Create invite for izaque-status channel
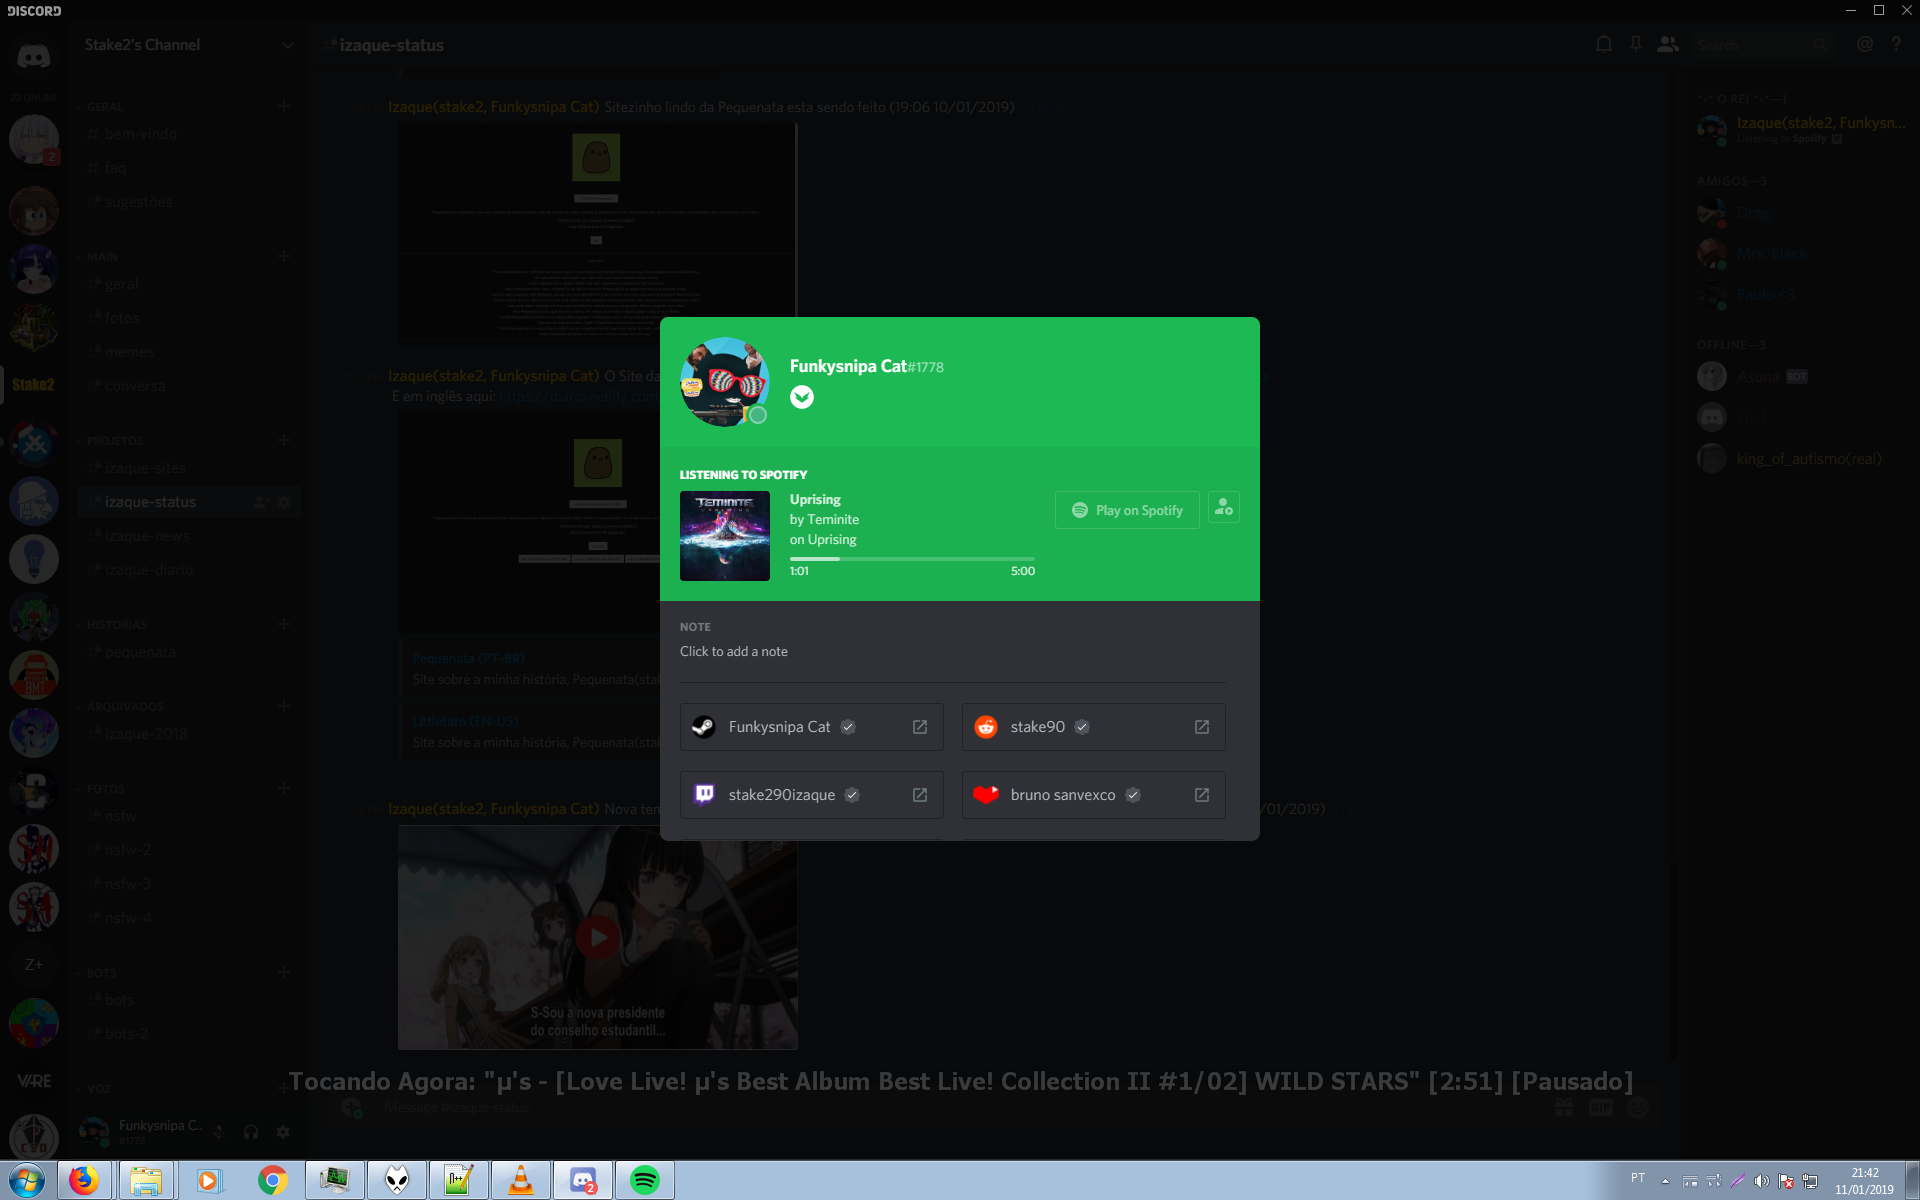The height and width of the screenshot is (1200, 1920). pos(261,502)
